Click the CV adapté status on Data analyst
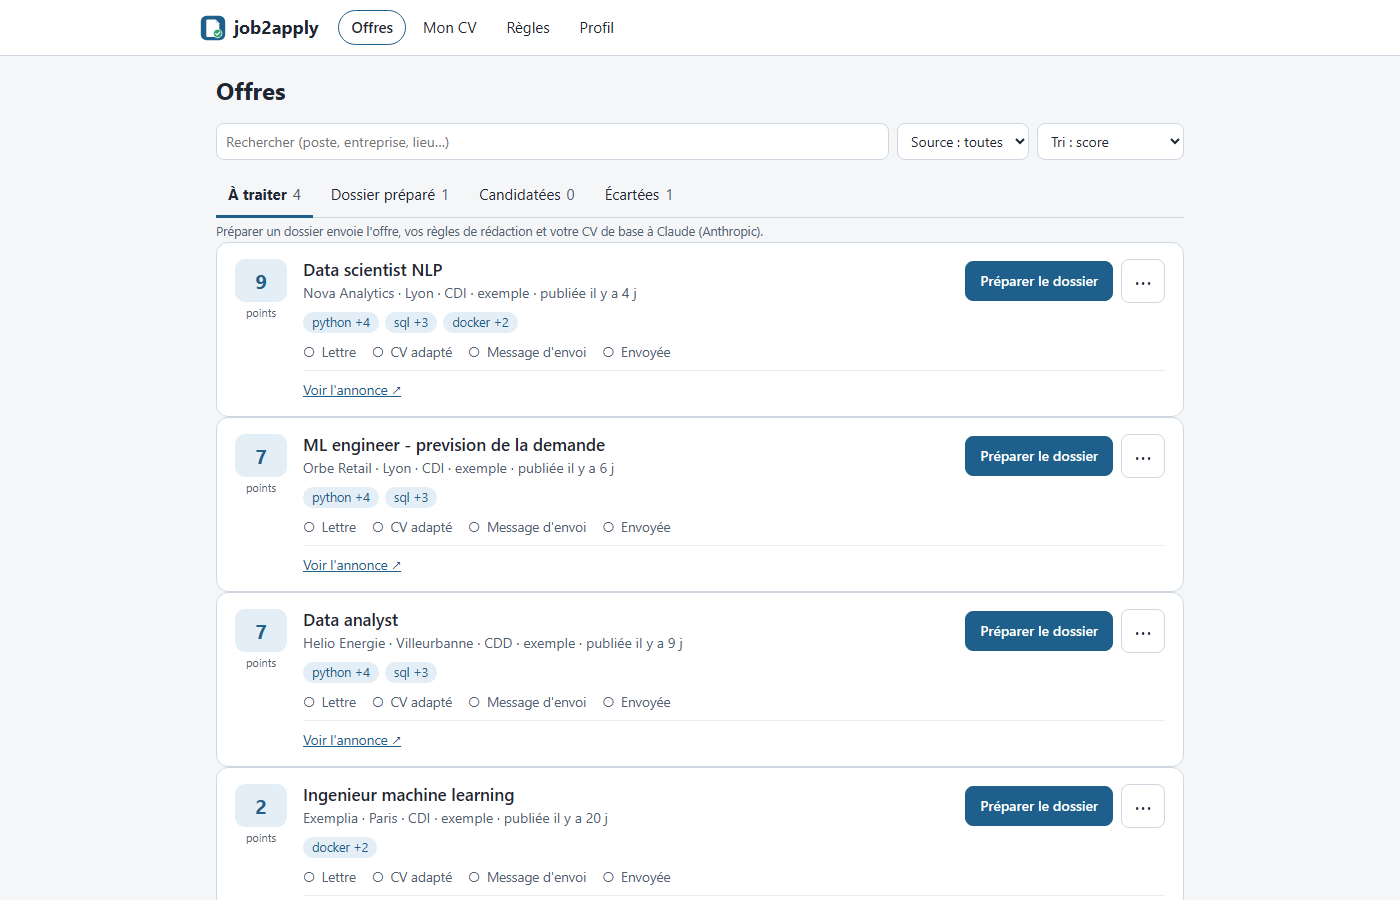The width and height of the screenshot is (1400, 900). [412, 703]
